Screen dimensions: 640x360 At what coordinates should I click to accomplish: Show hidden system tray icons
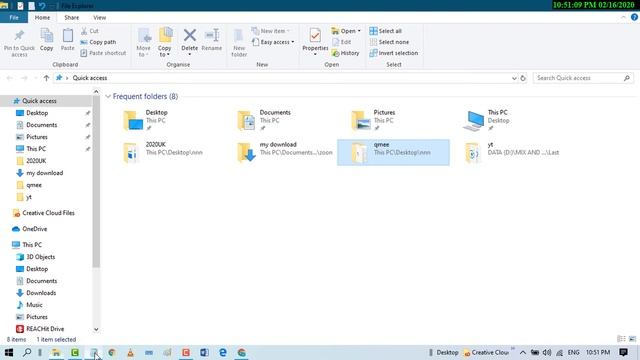pos(523,352)
